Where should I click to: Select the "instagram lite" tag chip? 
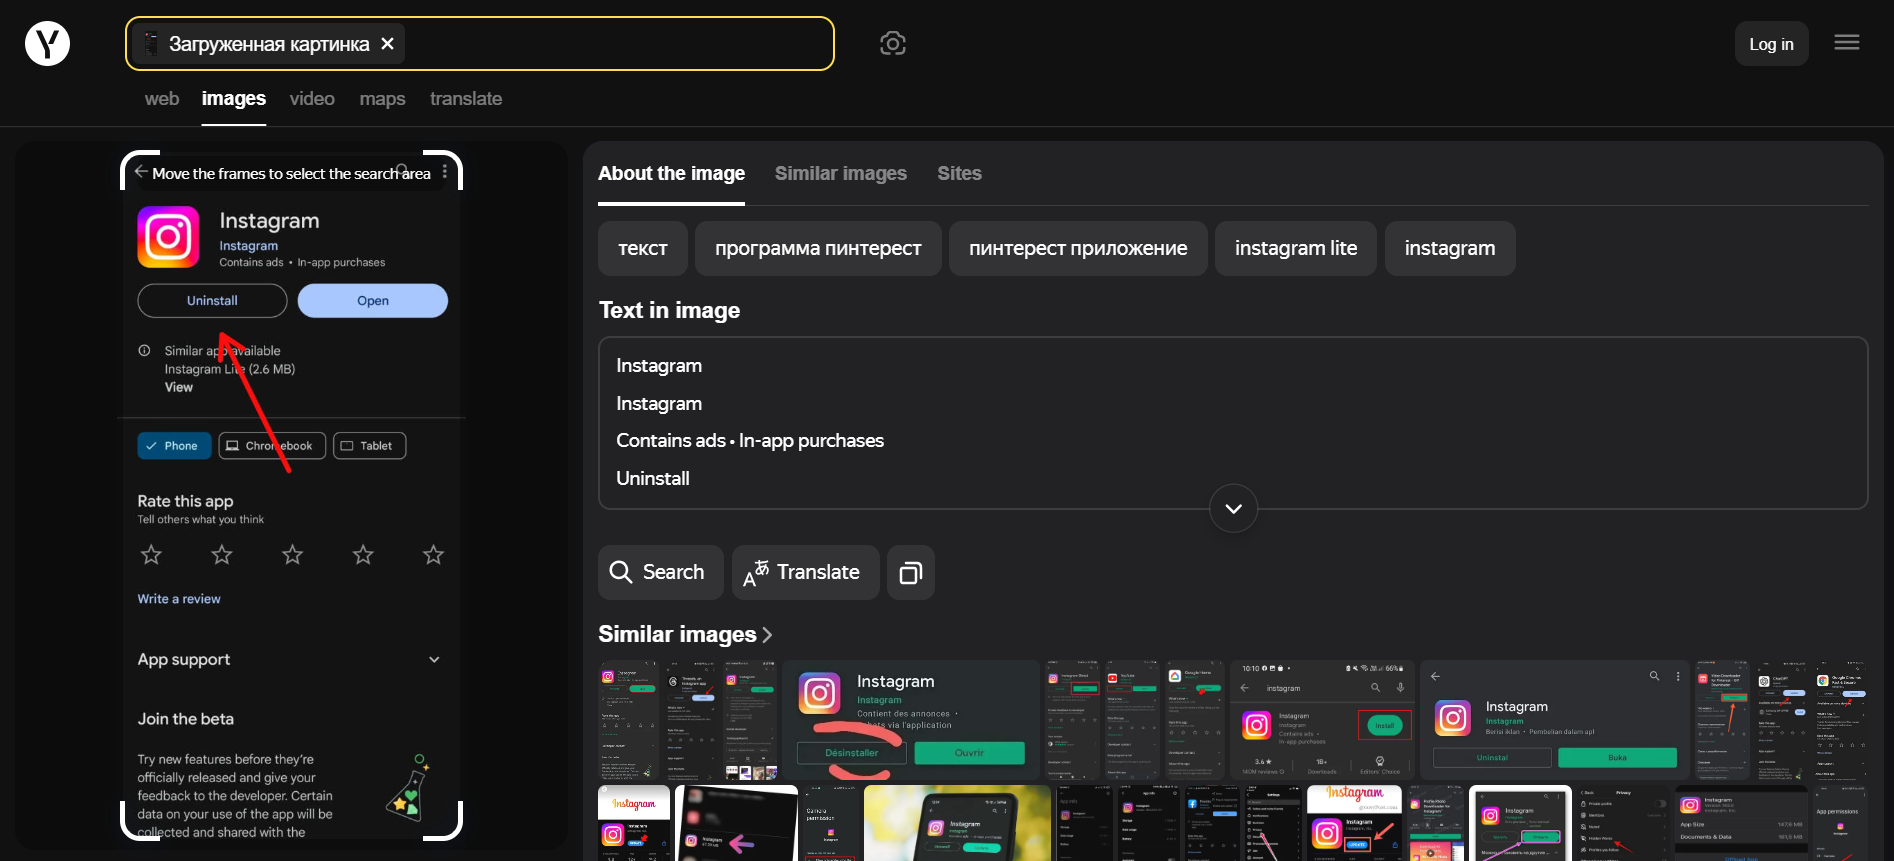point(1295,249)
